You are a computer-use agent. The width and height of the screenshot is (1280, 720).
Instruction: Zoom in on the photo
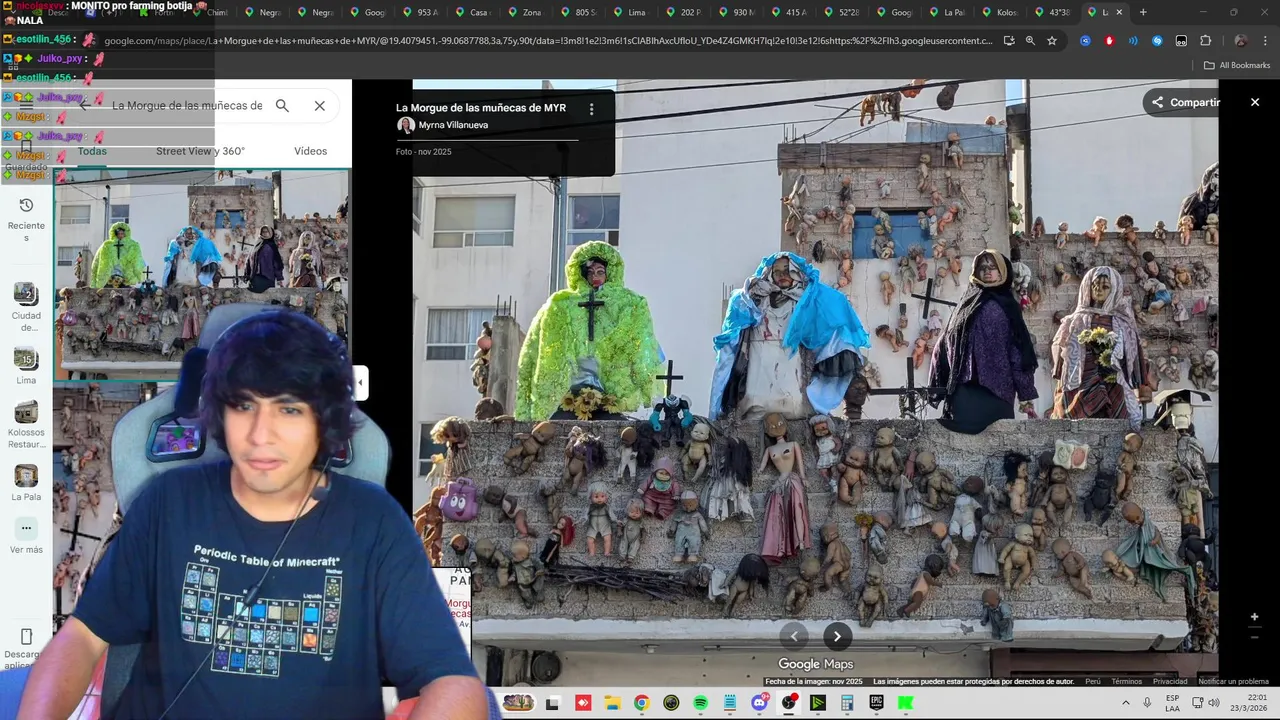click(1254, 617)
